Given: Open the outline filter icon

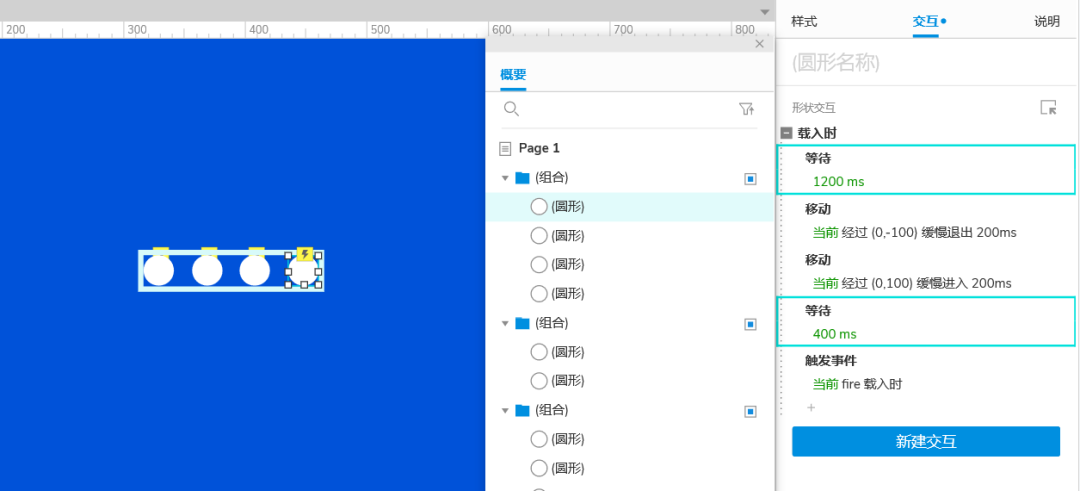Looking at the screenshot, I should pyautogui.click(x=746, y=109).
